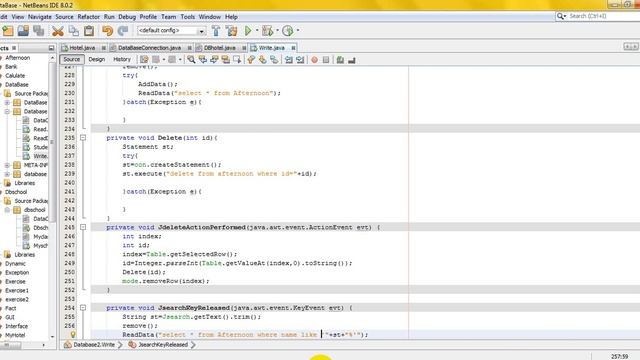The height and width of the screenshot is (360, 640).
Task: Click the Comment icon in editor toolbar
Action: (x=340, y=60)
